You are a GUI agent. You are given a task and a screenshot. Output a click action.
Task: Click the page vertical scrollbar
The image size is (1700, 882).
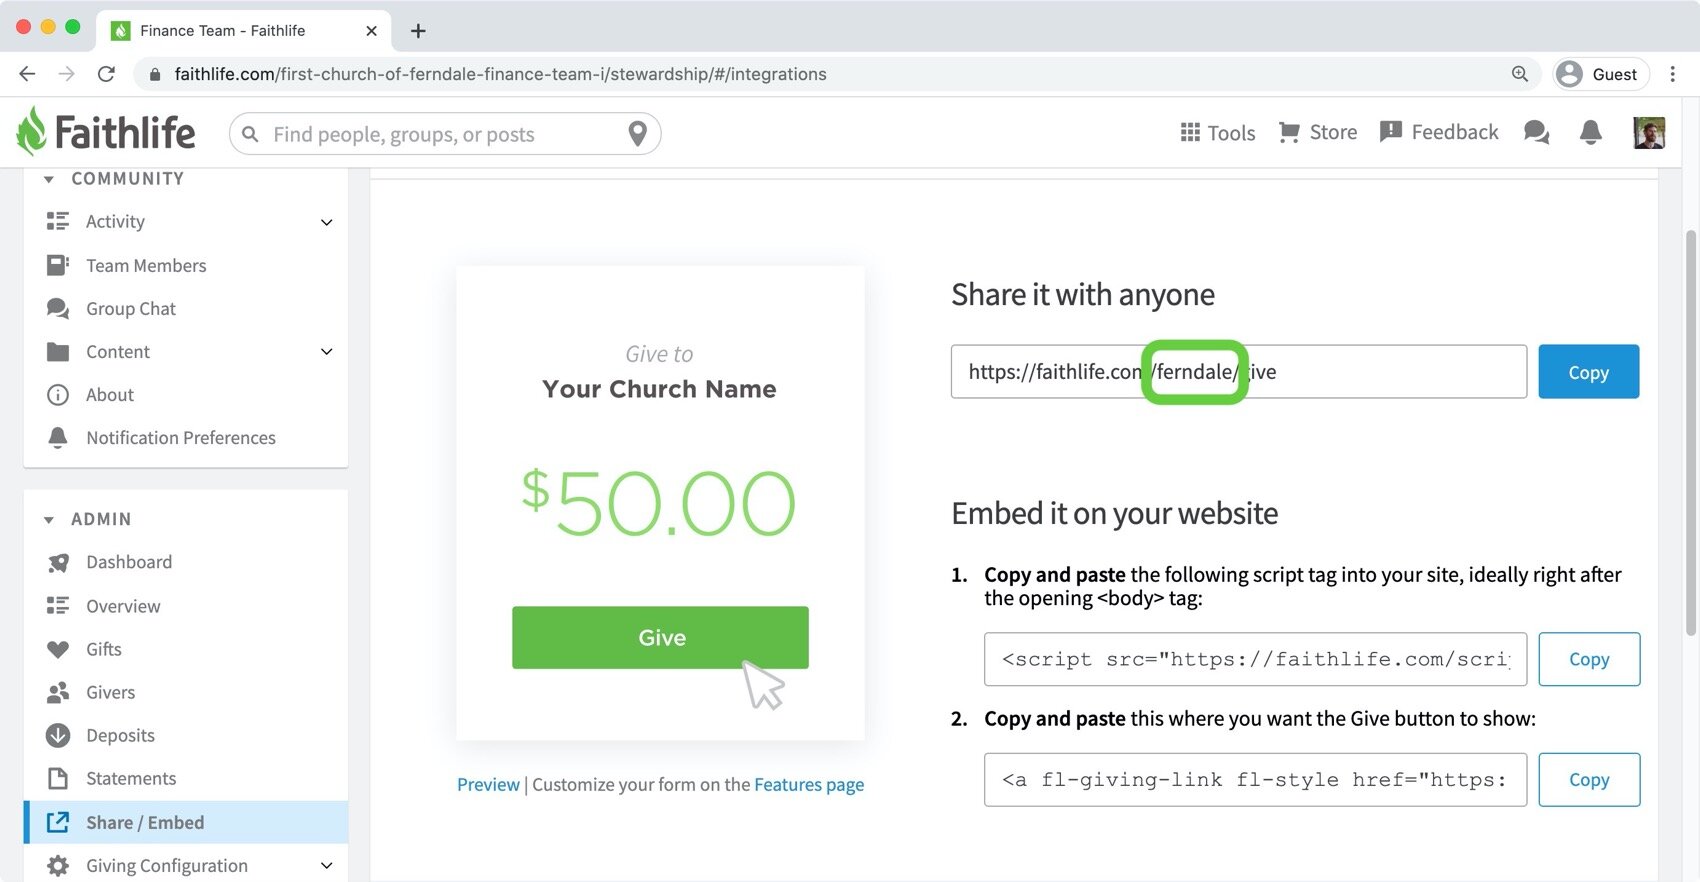(x=1691, y=432)
